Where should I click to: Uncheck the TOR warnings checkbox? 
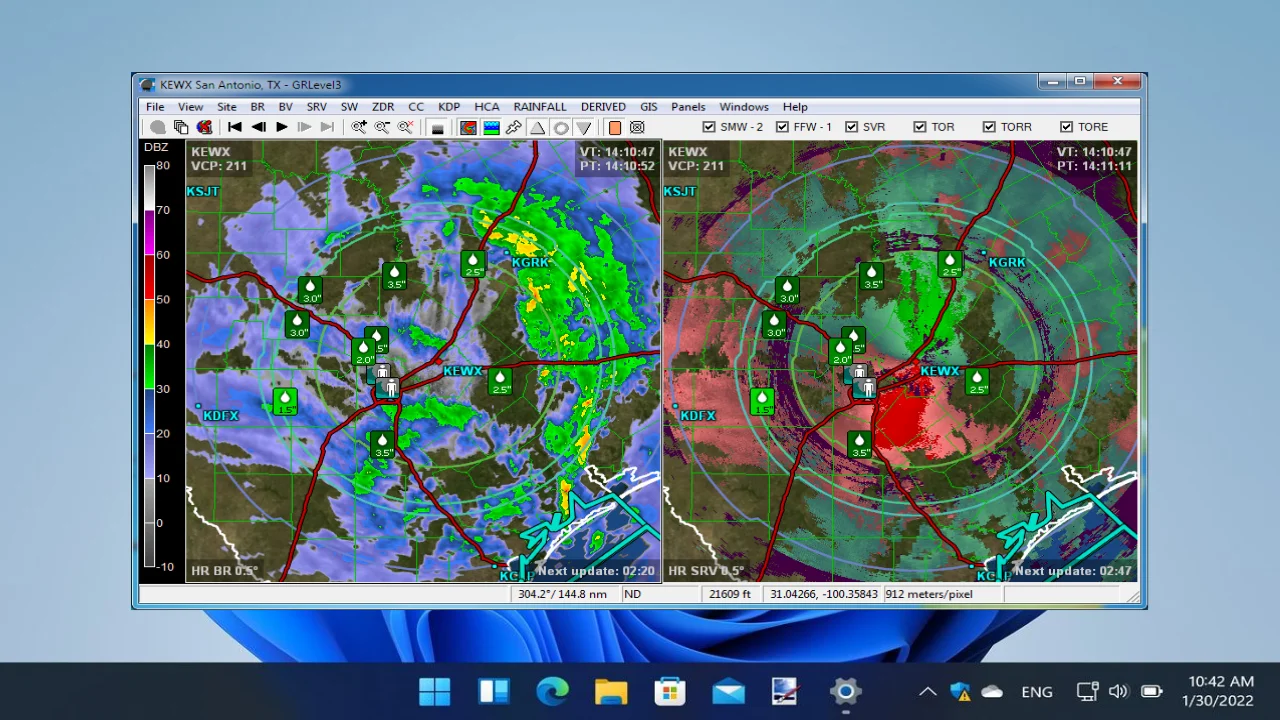(919, 127)
